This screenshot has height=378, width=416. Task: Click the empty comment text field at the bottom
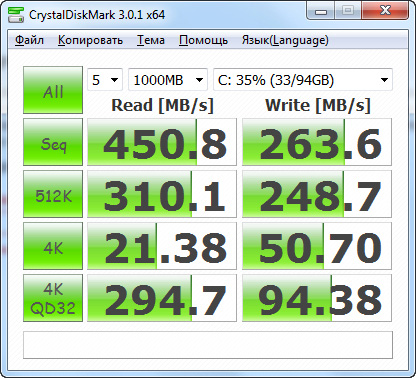[208, 345]
